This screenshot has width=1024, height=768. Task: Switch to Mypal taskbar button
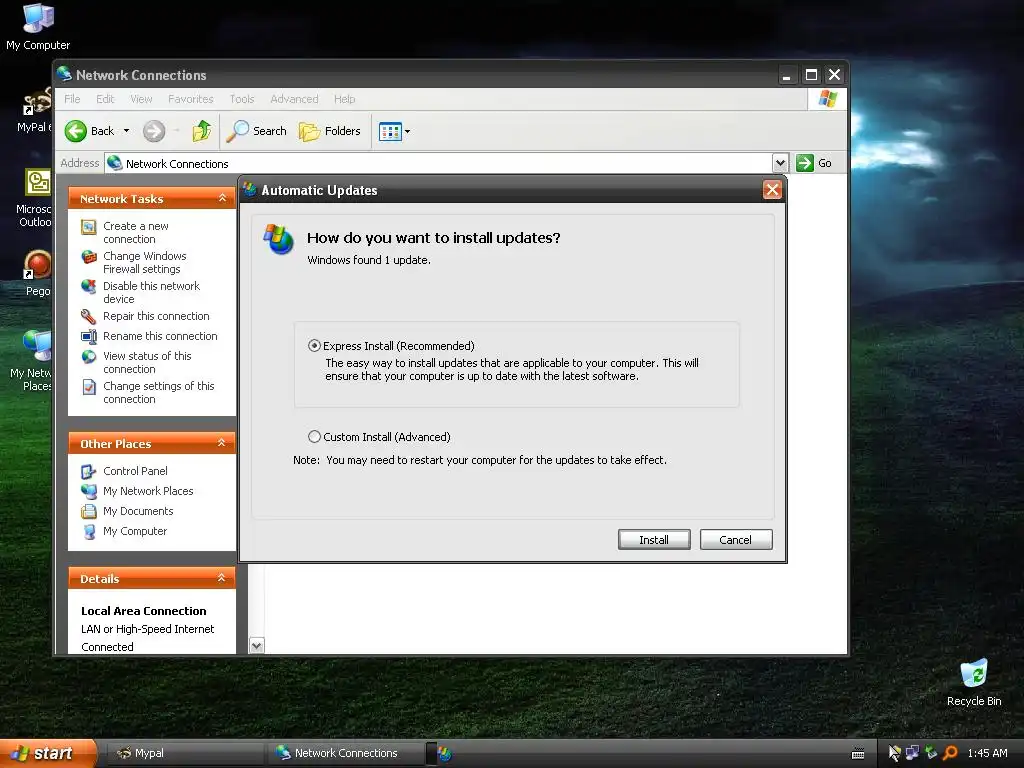point(184,754)
